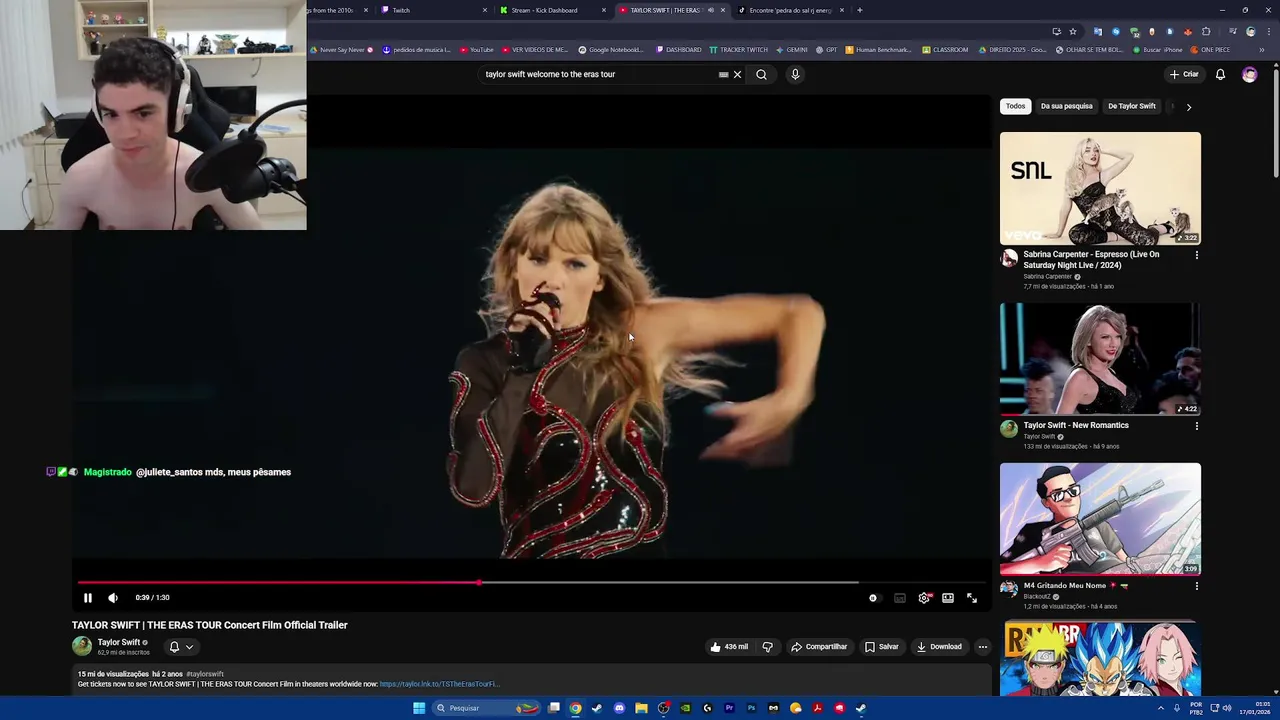Open the GEMINI bookmark
Screen dimensions: 1280x720
792,49
